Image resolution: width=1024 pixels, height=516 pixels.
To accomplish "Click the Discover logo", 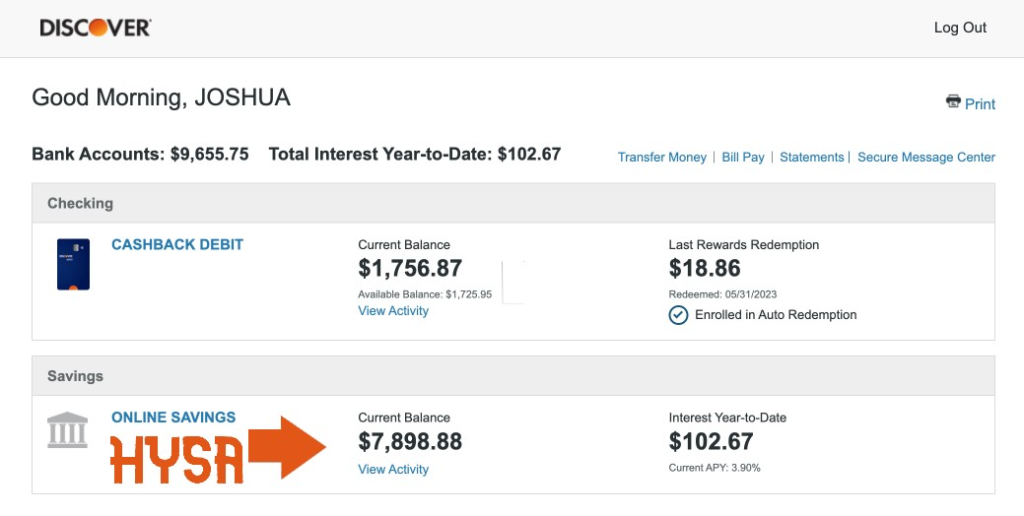I will click(x=95, y=28).
